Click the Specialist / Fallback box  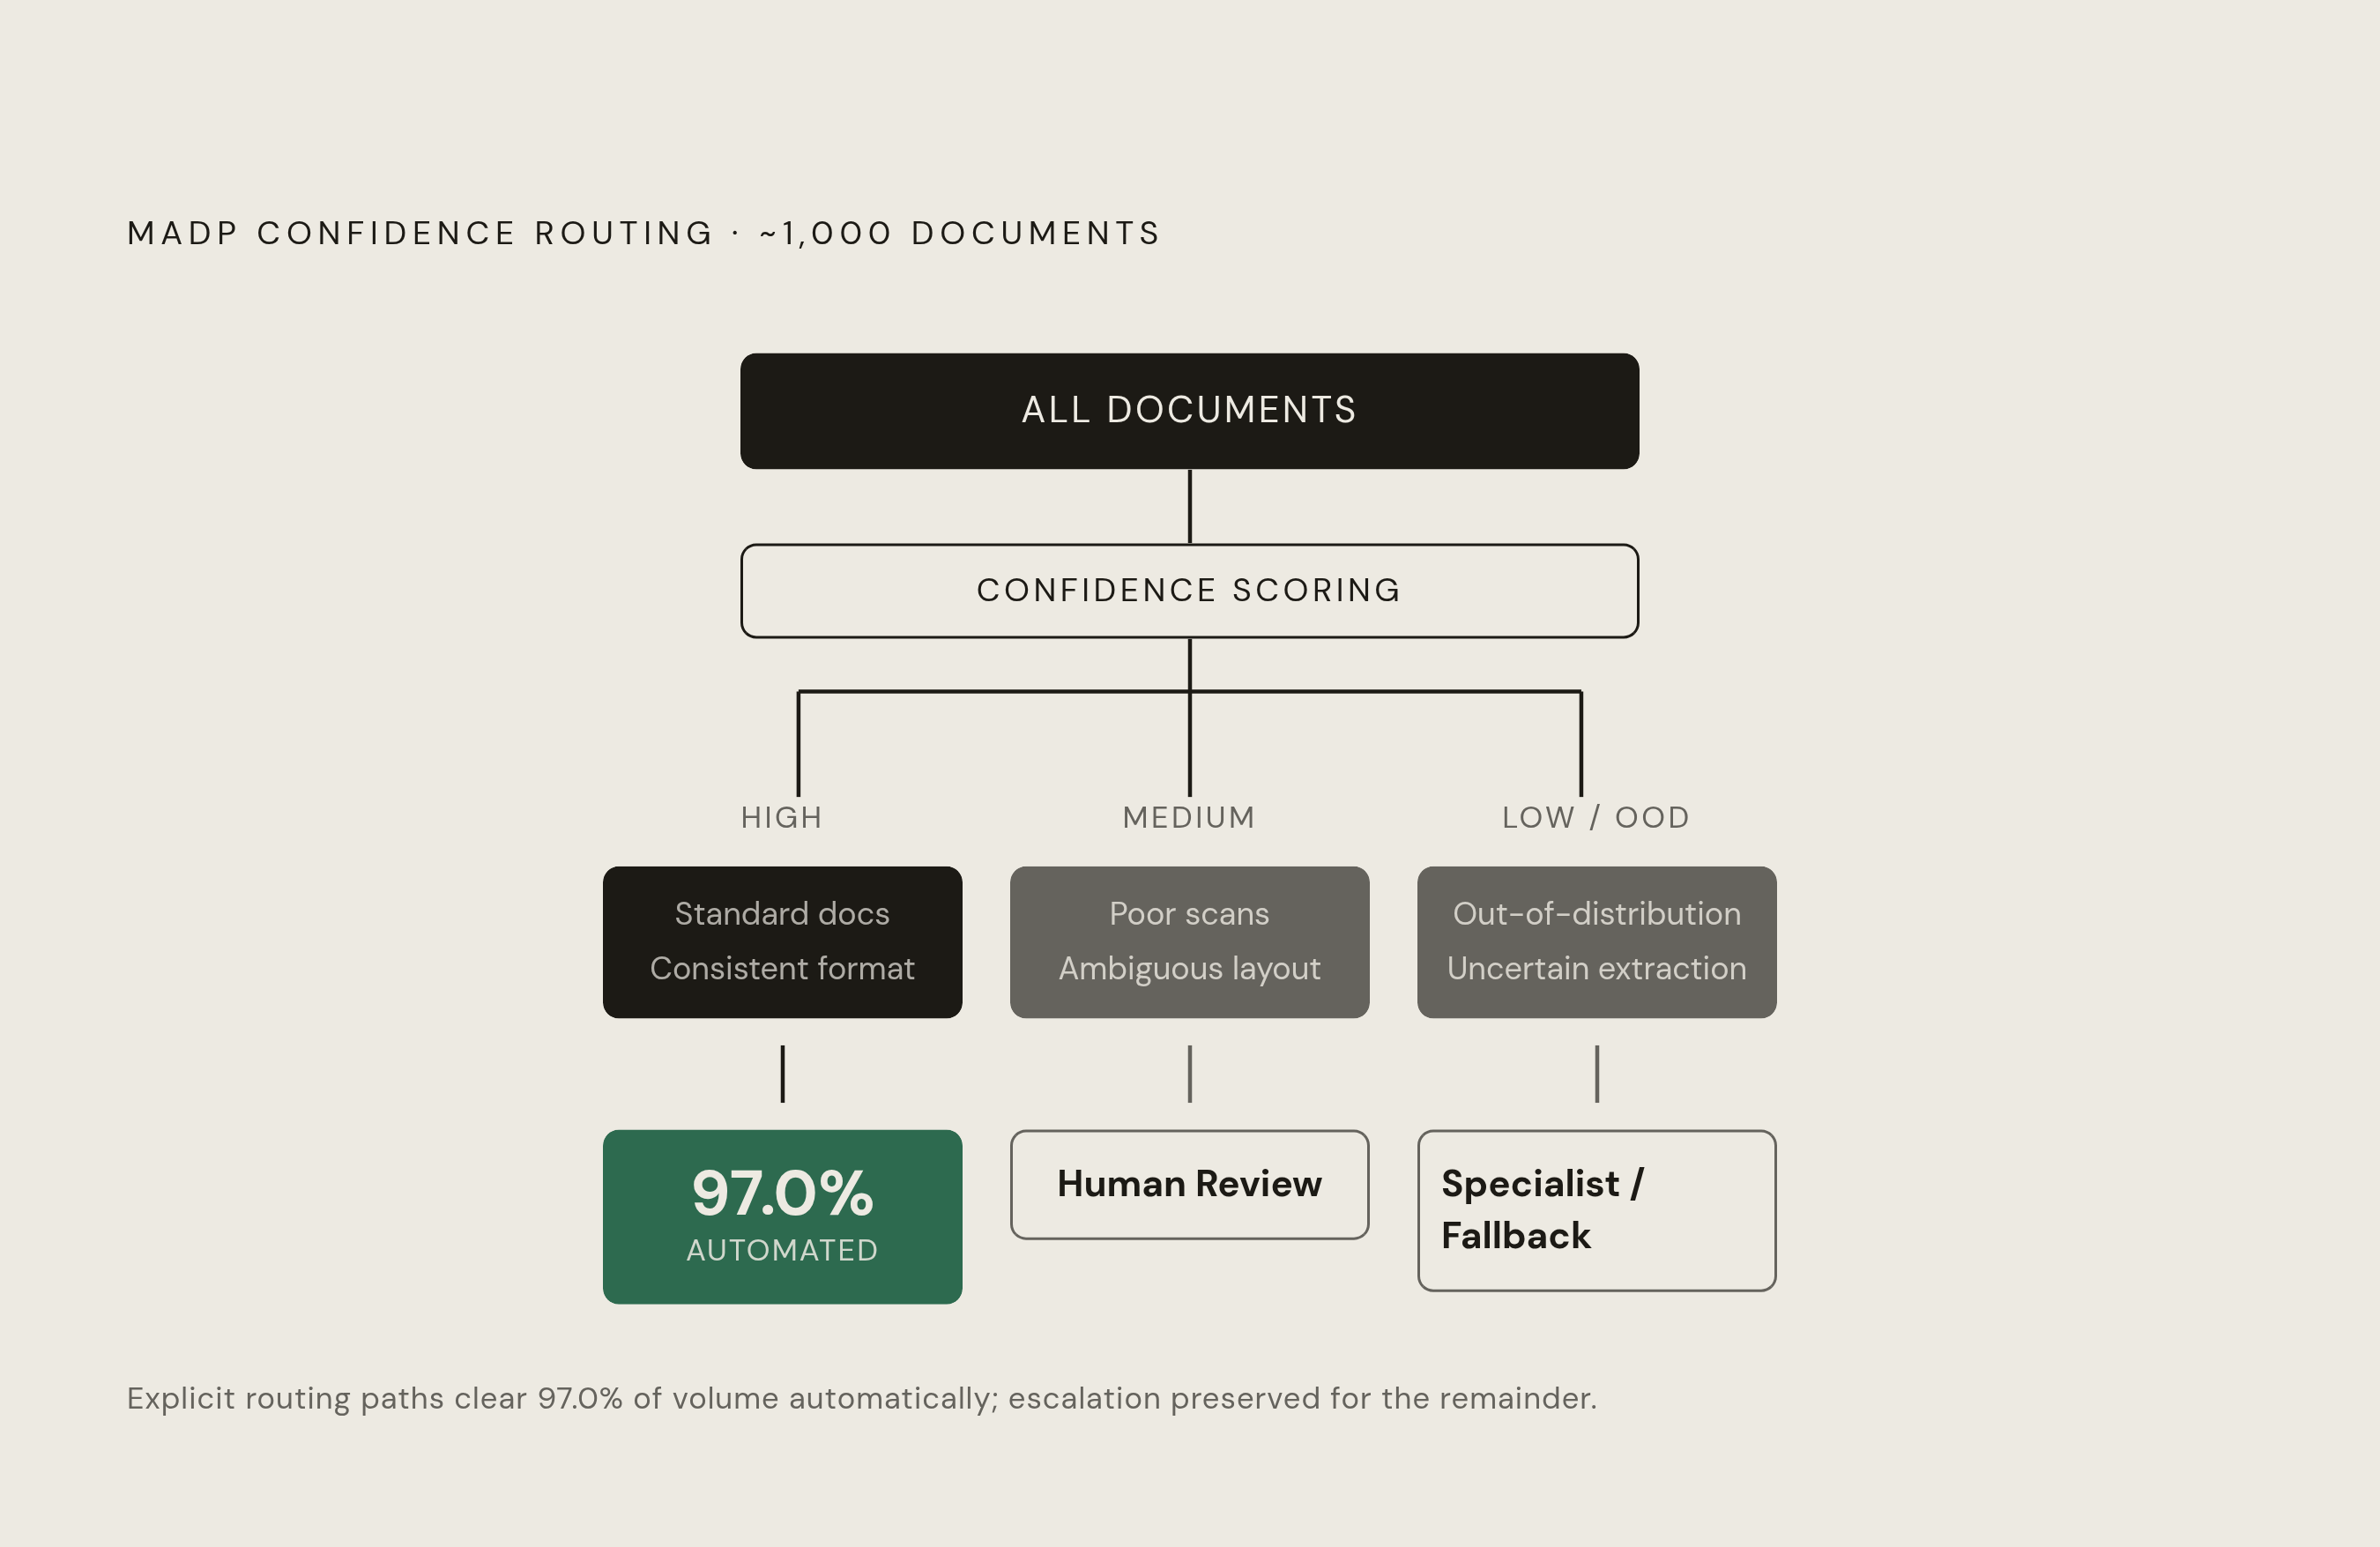(1596, 1211)
